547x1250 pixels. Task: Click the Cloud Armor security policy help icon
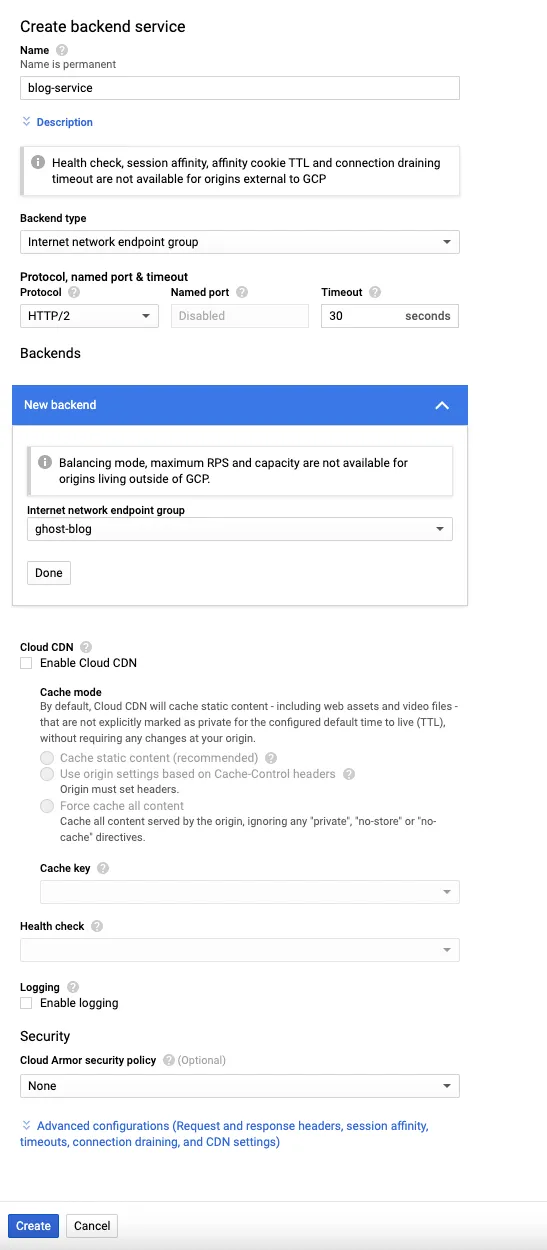(x=169, y=1060)
